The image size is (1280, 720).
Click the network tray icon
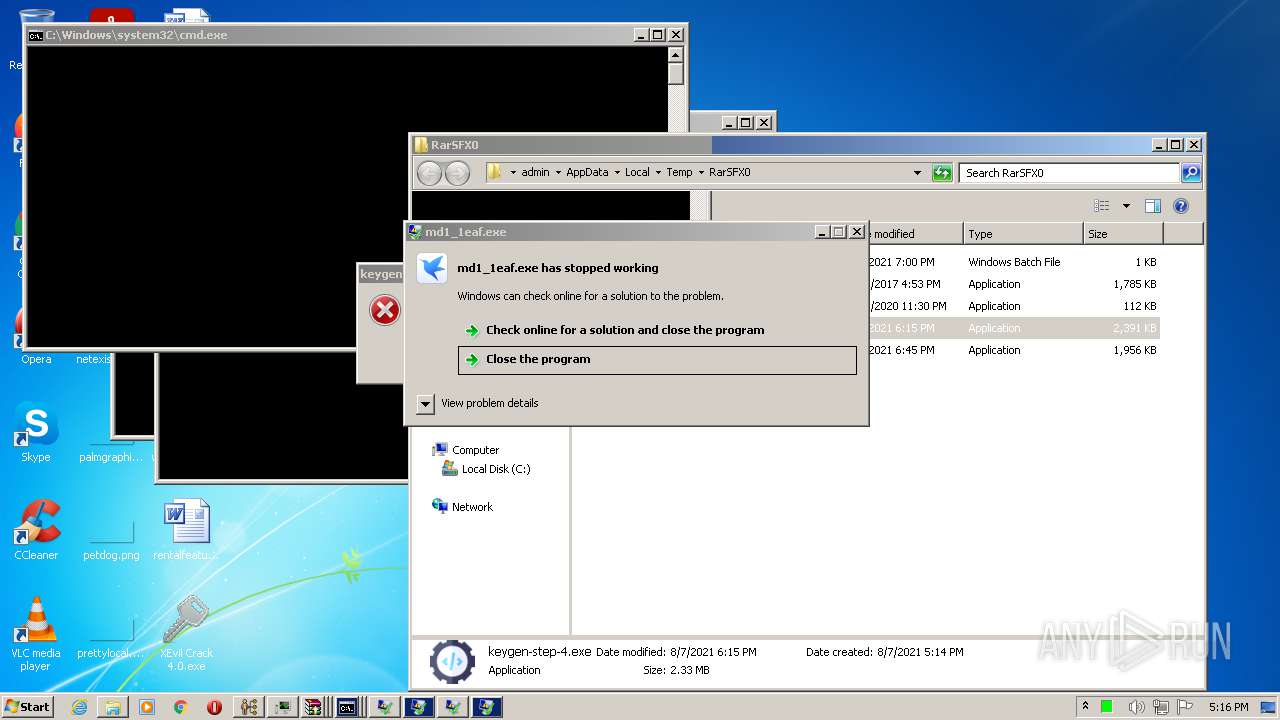[x=1161, y=707]
